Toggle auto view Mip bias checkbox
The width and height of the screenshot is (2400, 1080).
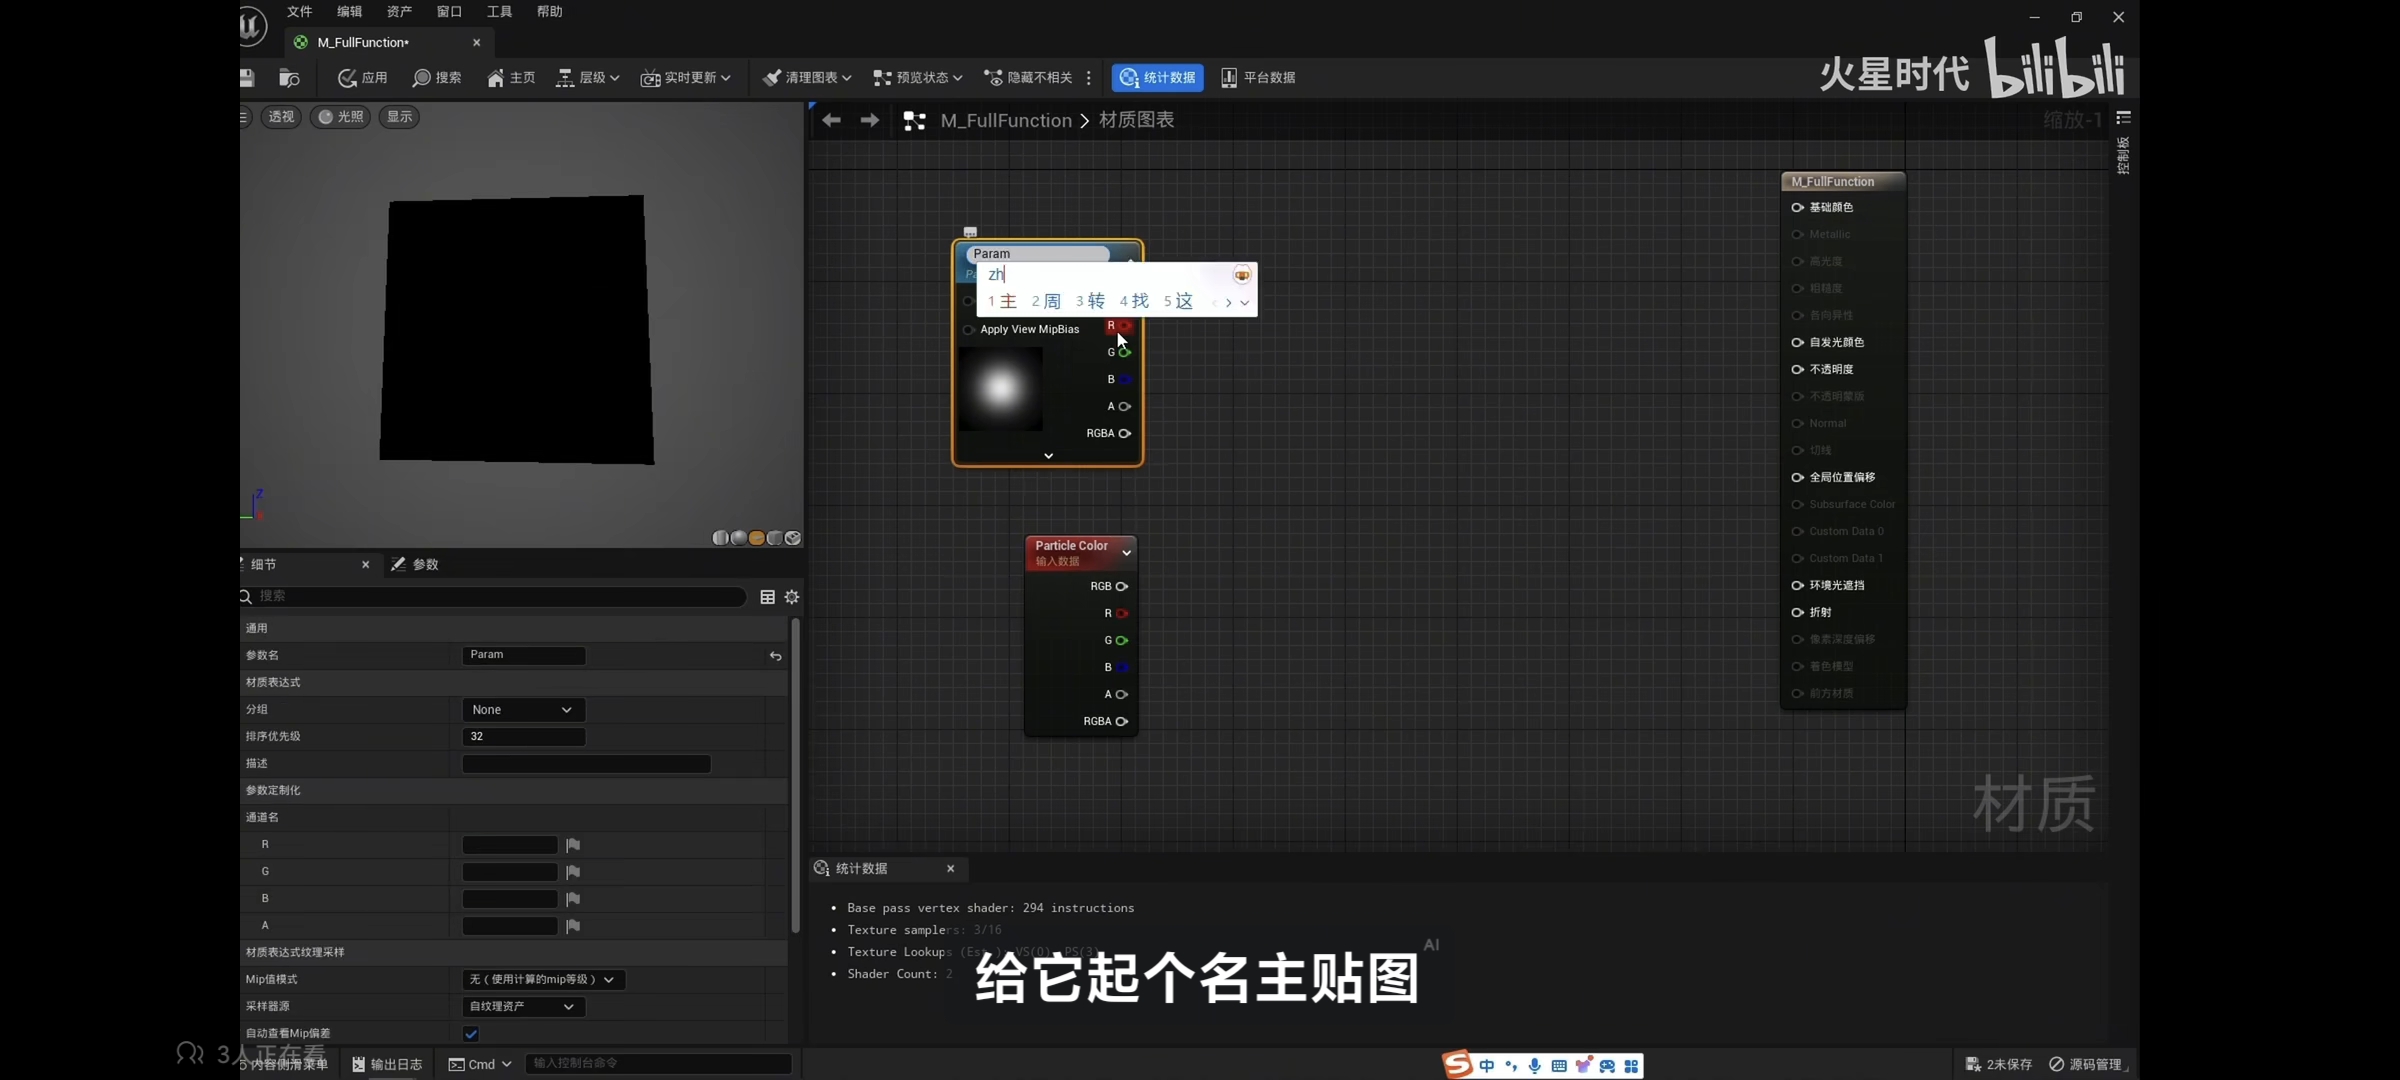[x=471, y=1034]
